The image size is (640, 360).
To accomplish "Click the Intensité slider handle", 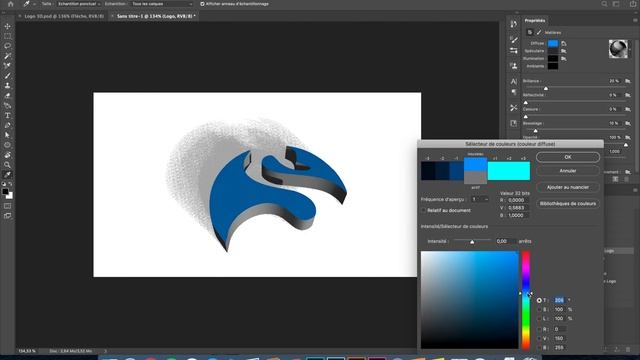I will [x=472, y=242].
